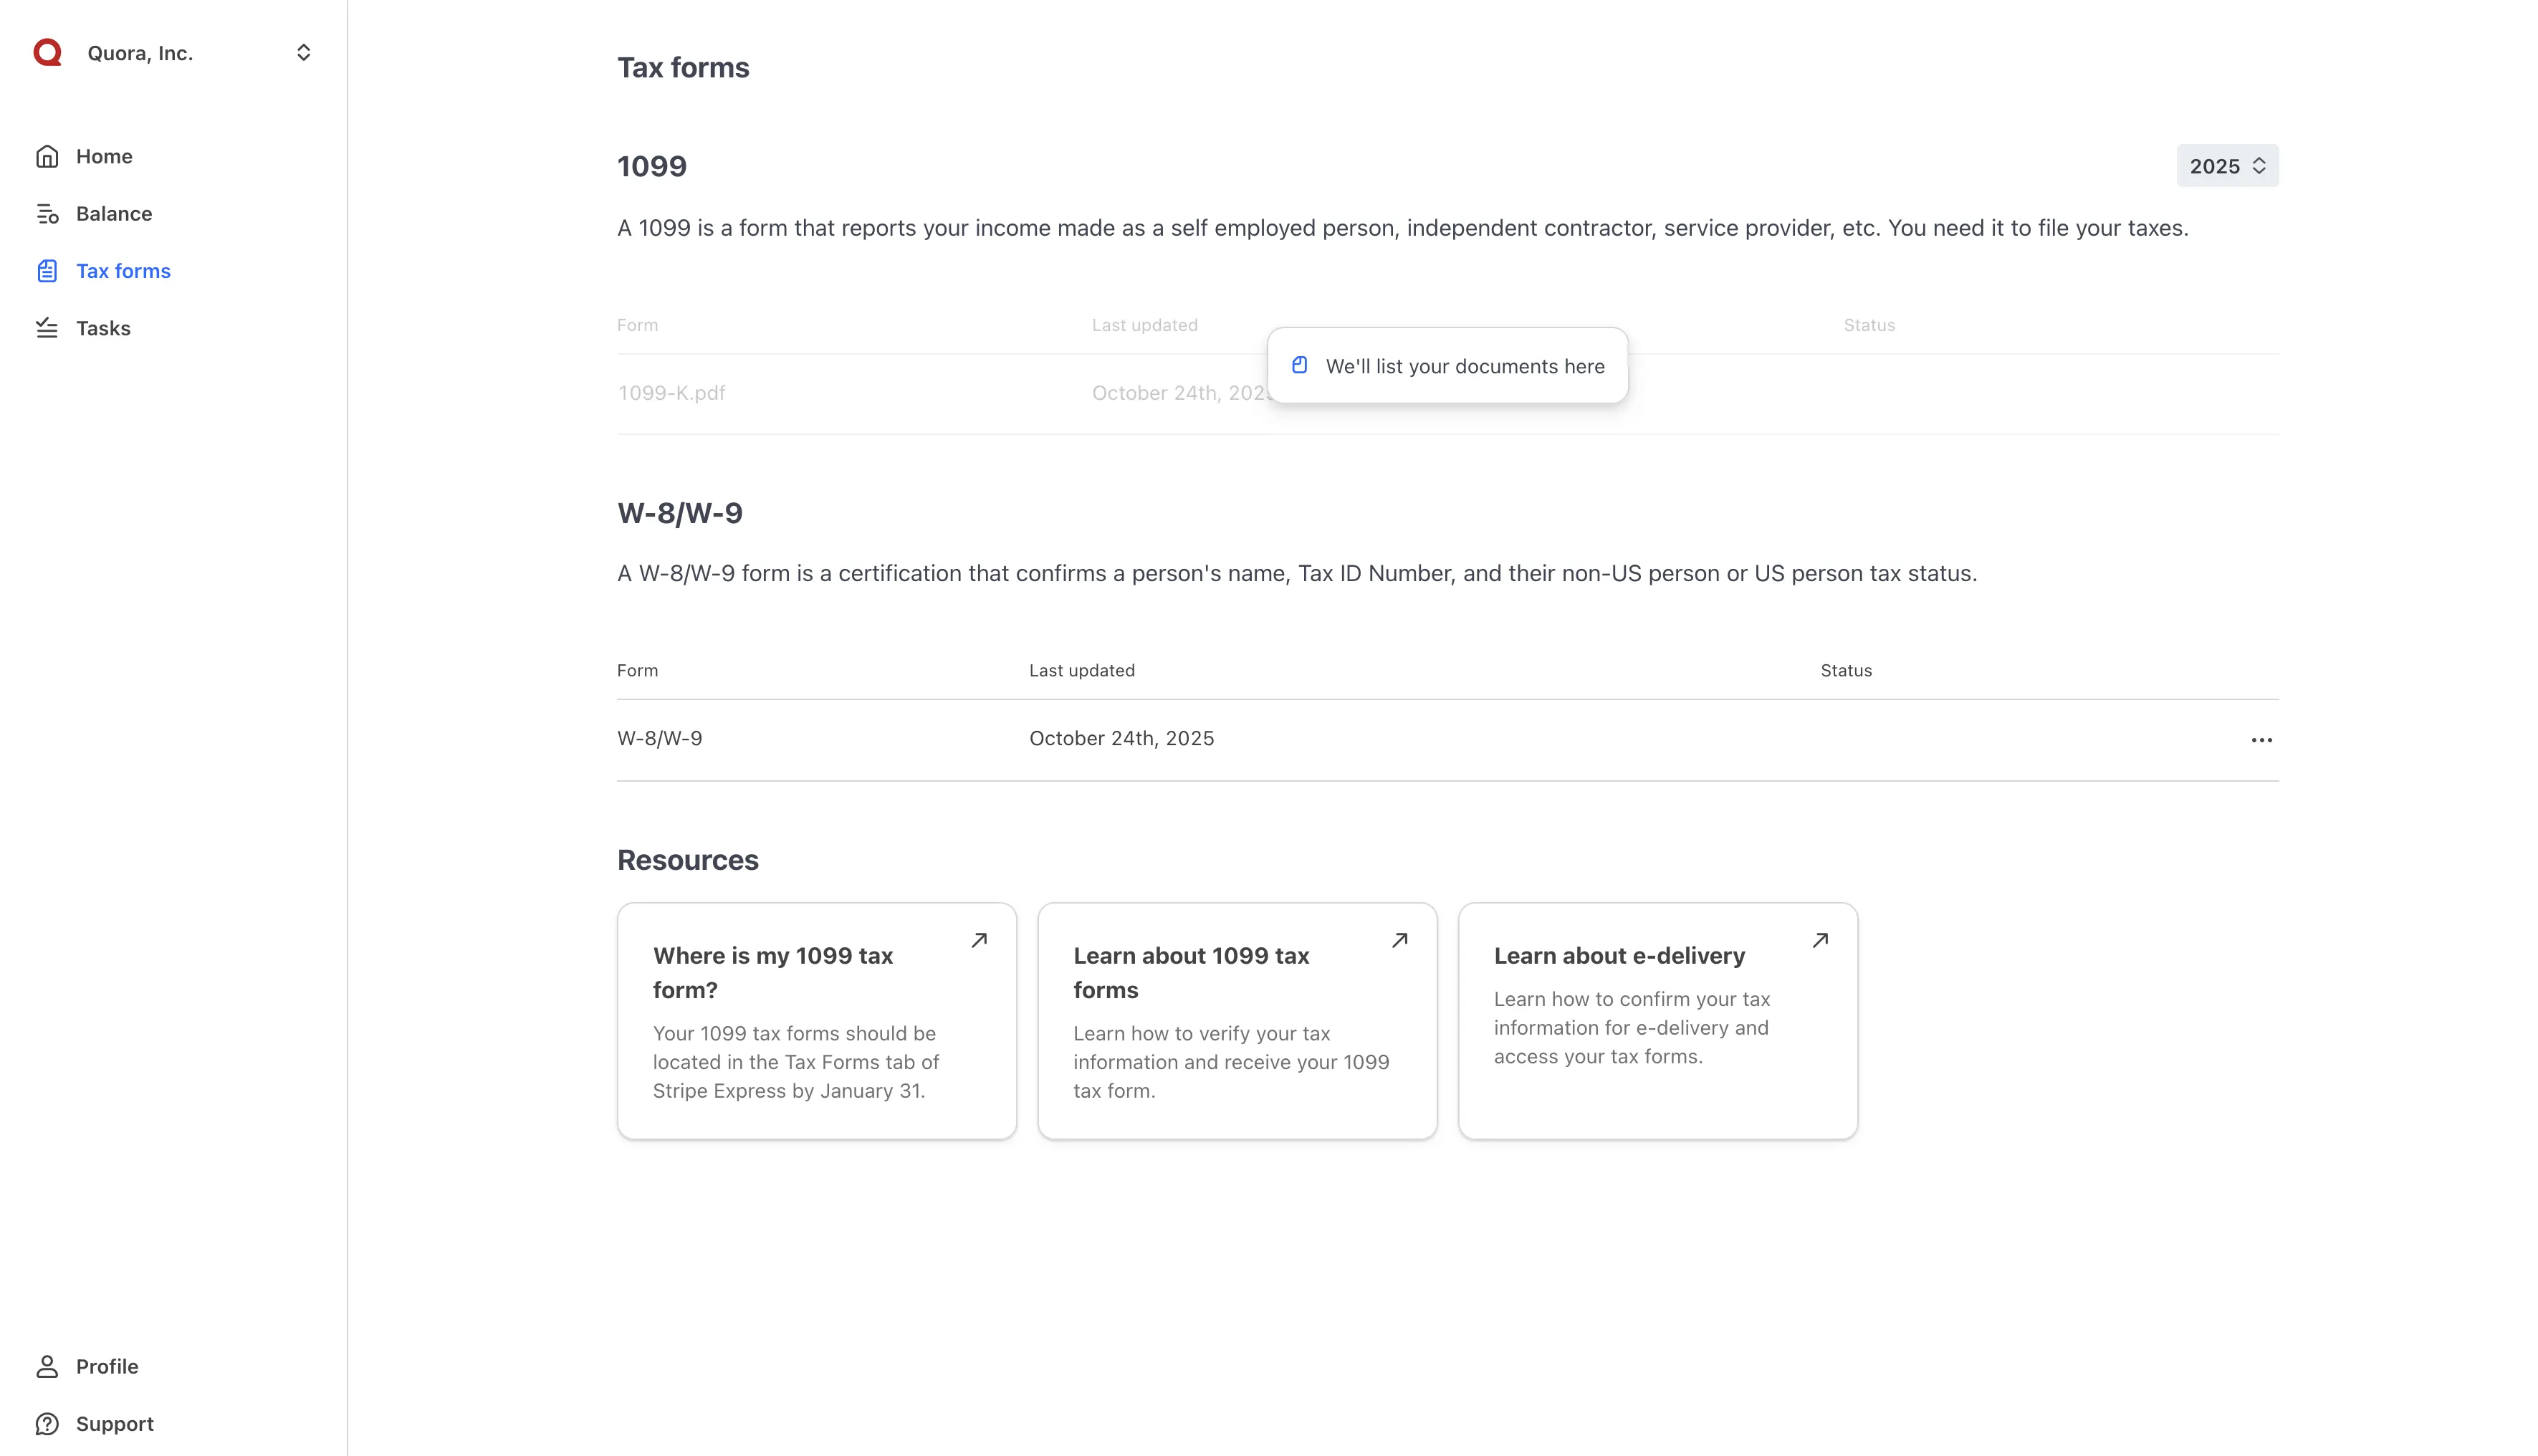This screenshot has width=2538, height=1456.
Task: Click arrow on 'Where is my 1099' card
Action: [x=979, y=940]
